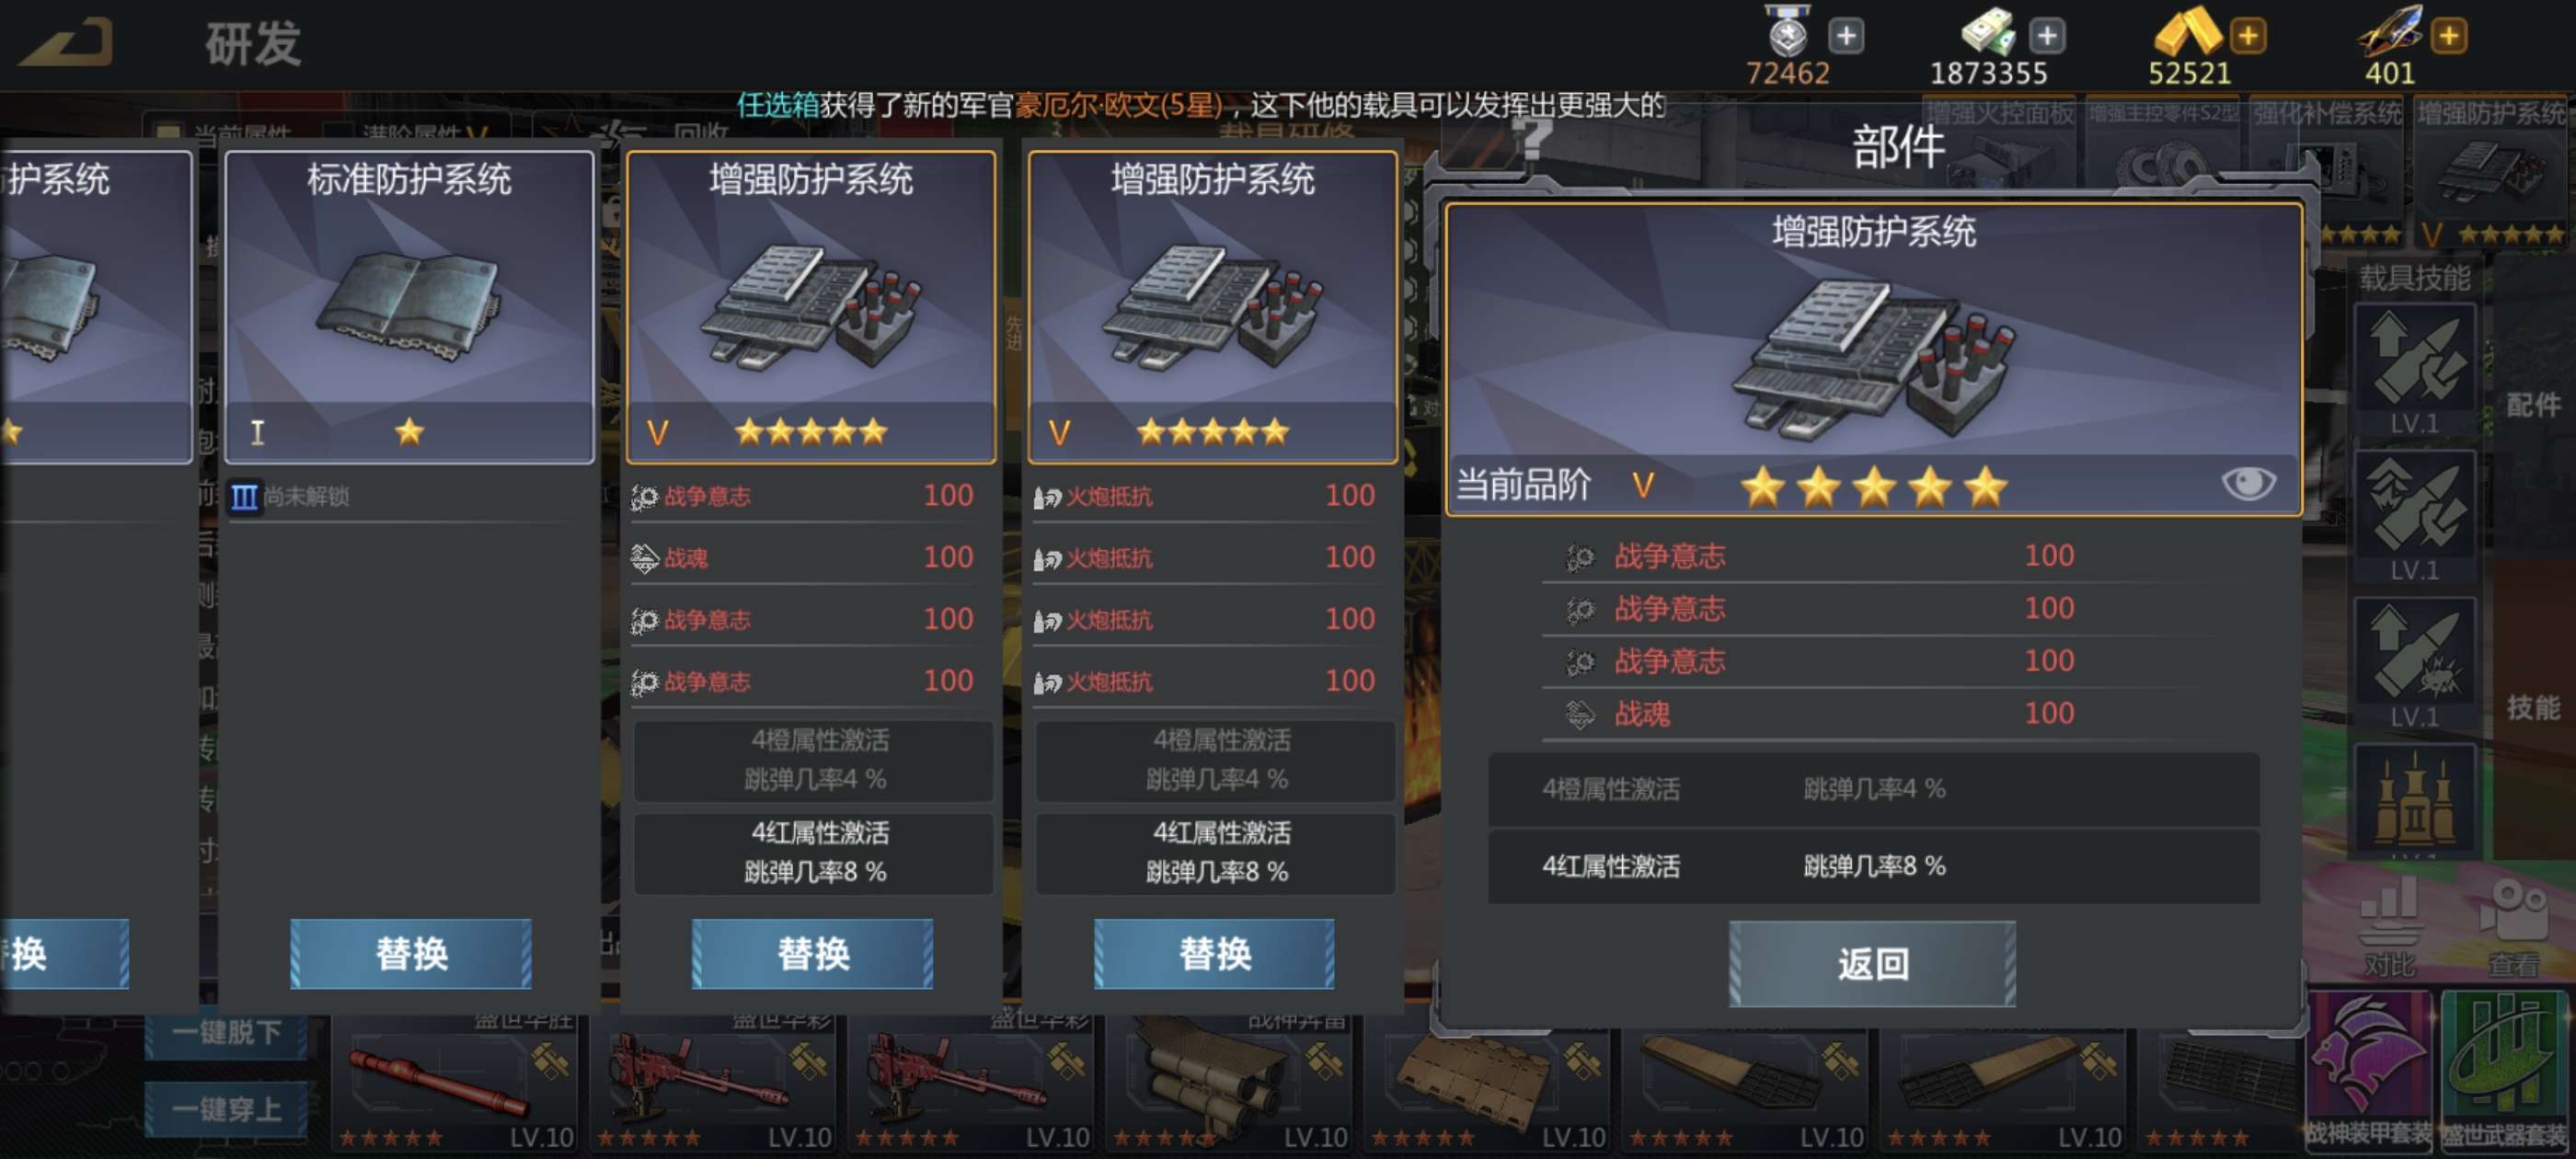The image size is (2576, 1159).
Task: Click the question mark help icon
Action: (1532, 138)
